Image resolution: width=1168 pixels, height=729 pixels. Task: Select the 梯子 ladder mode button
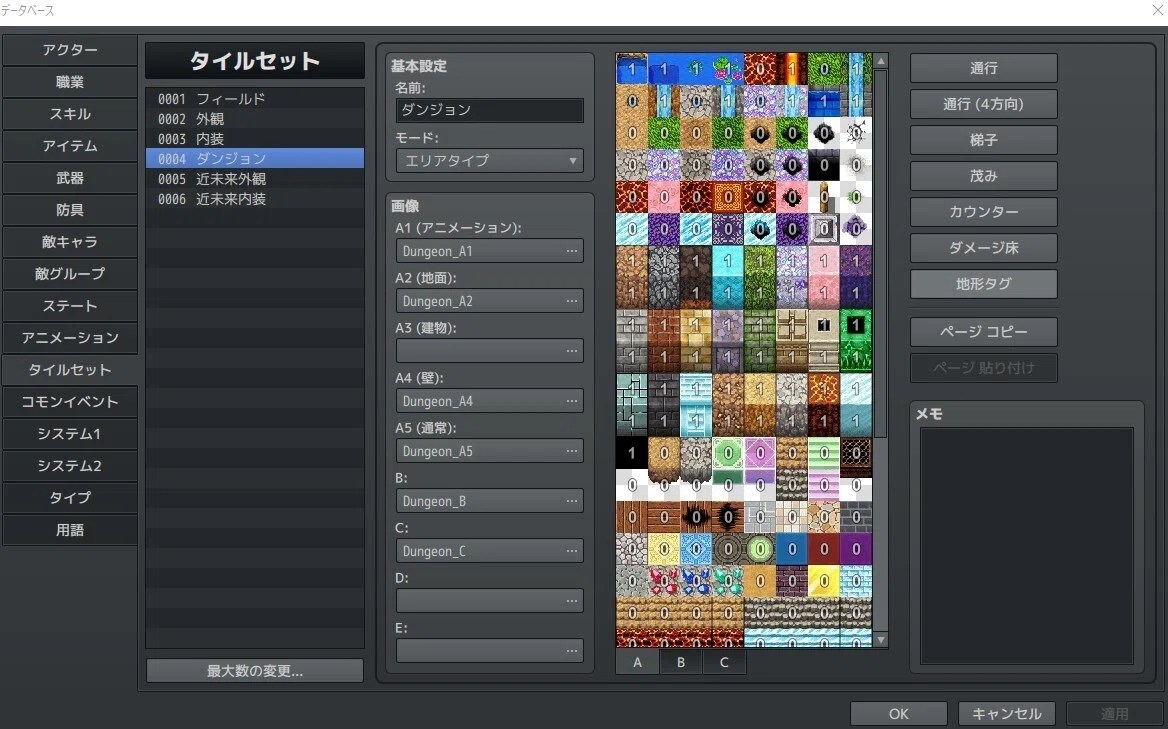[x=983, y=139]
